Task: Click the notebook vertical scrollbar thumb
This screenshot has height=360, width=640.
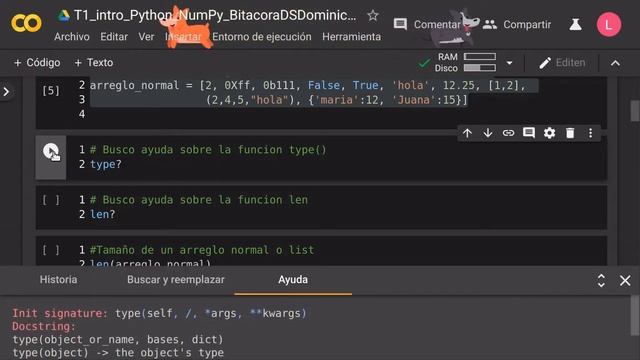Action: [x=635, y=111]
